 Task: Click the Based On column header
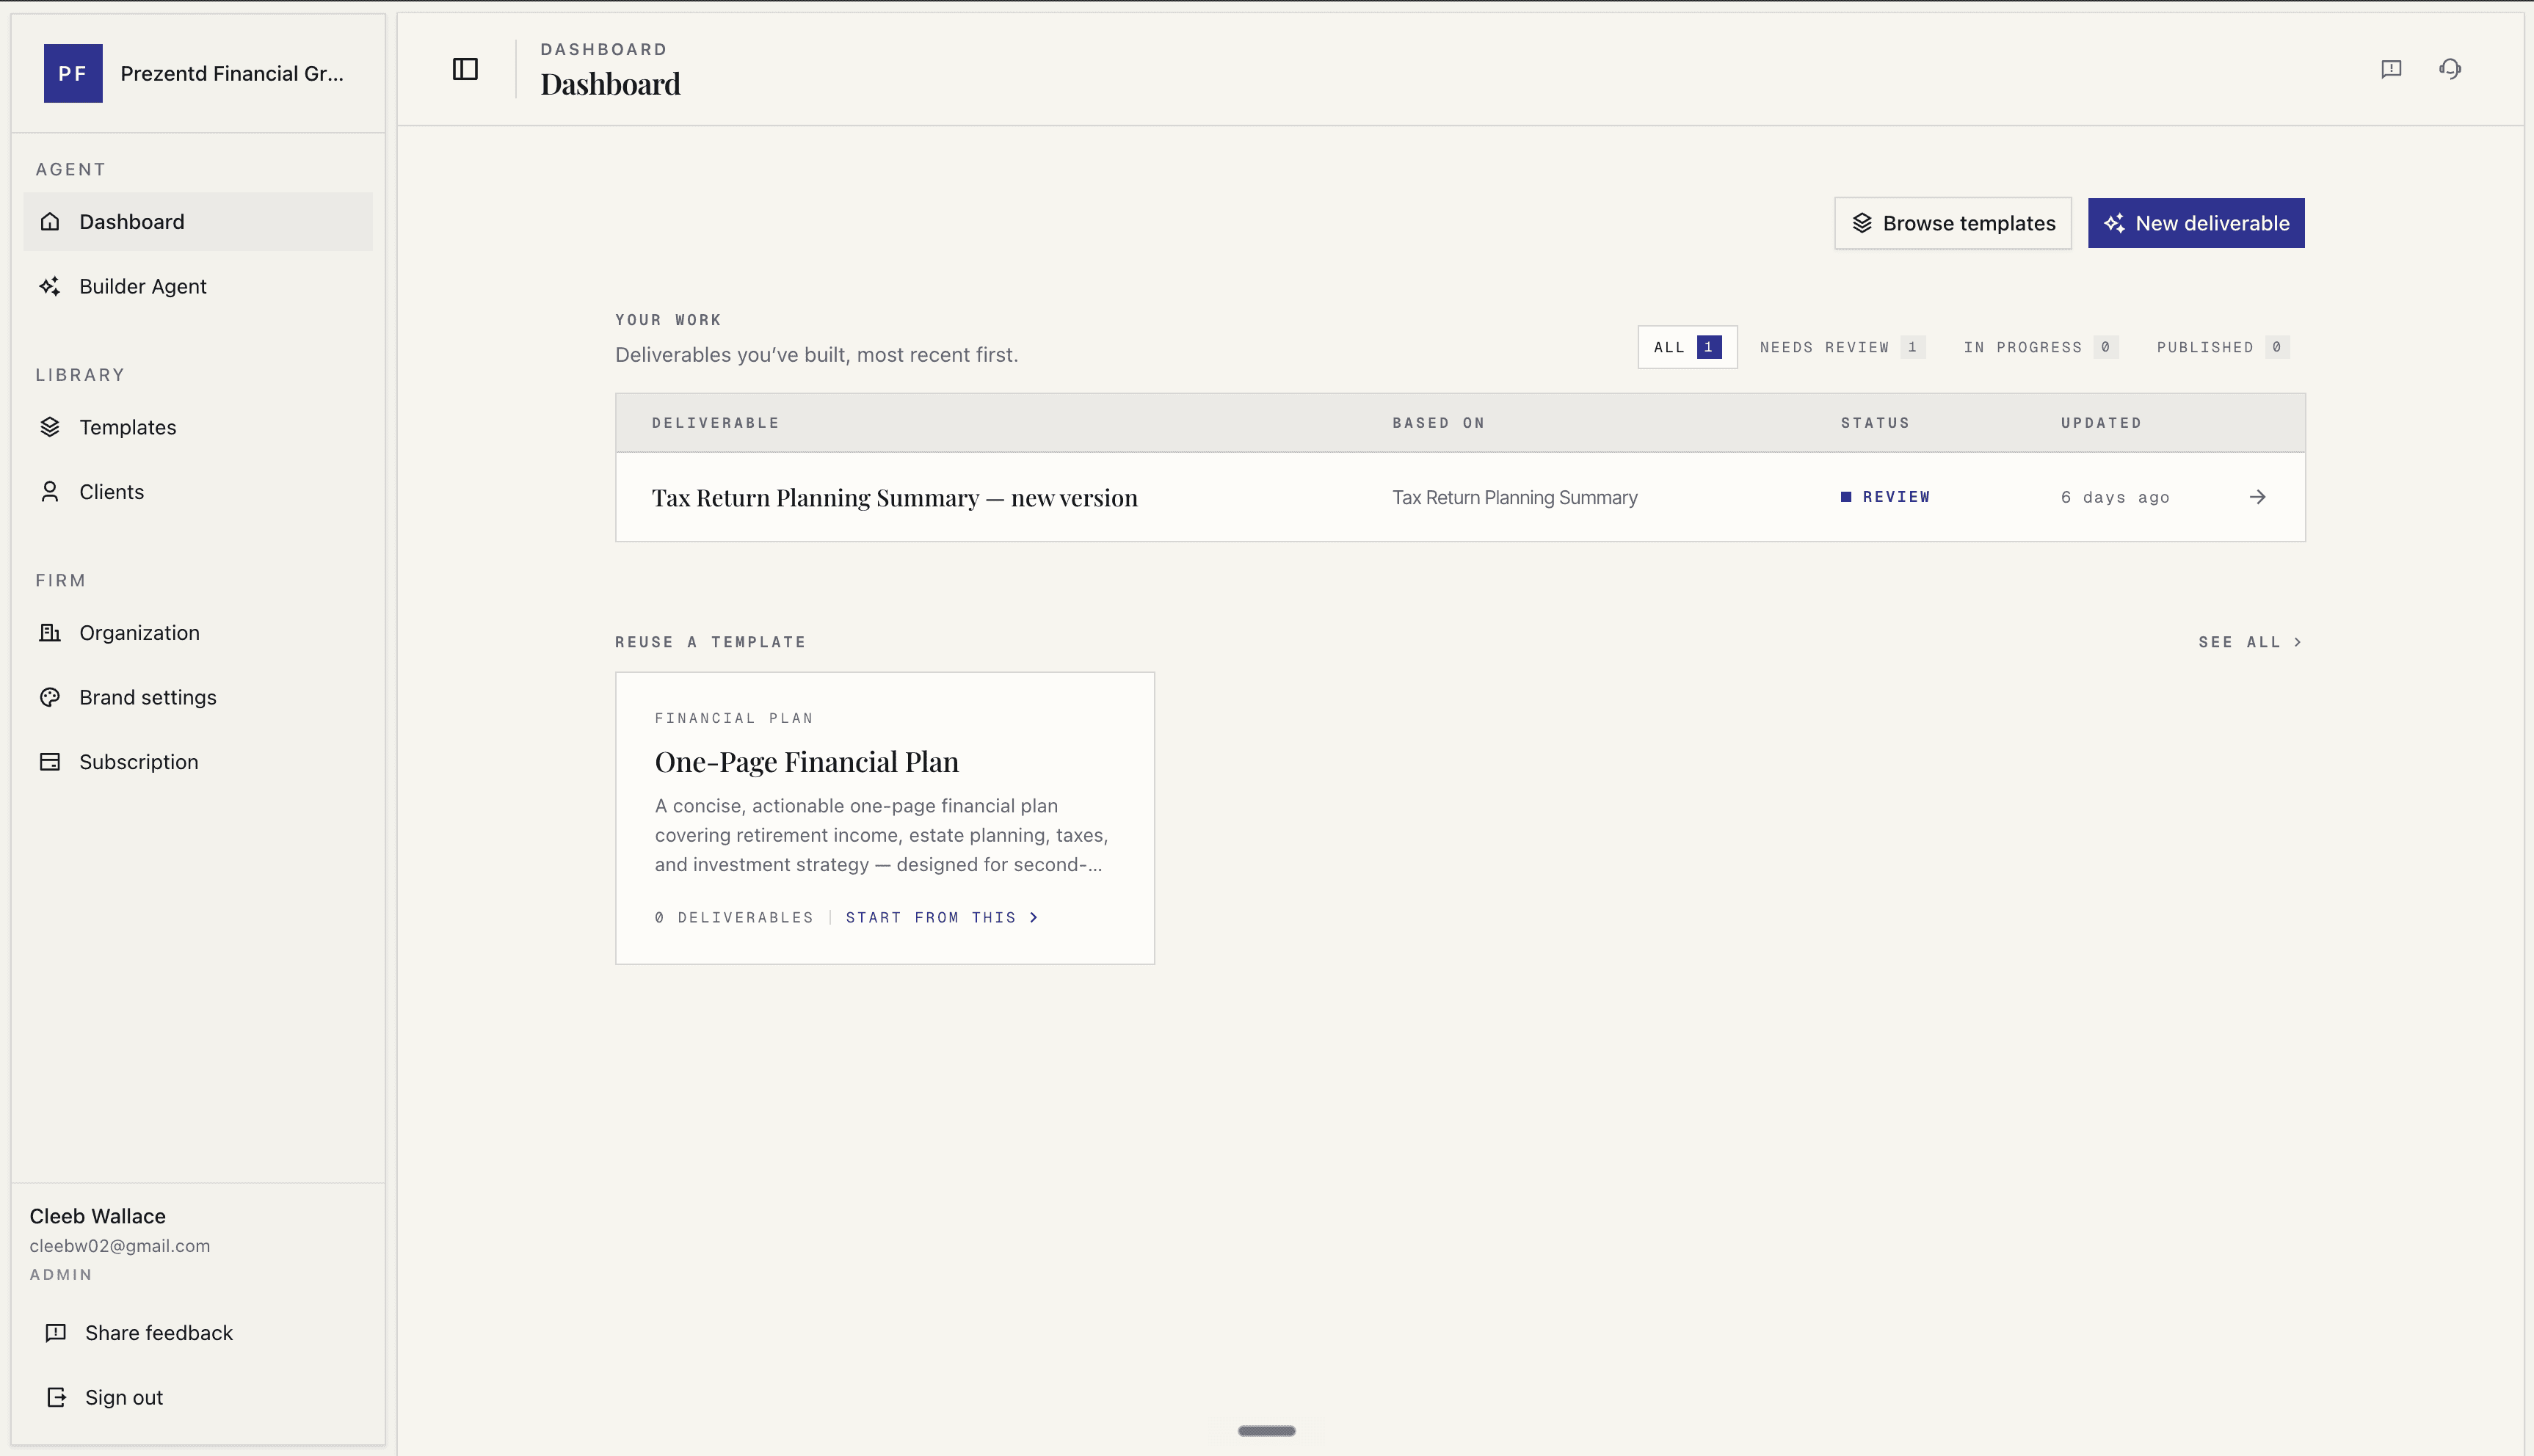[1438, 423]
